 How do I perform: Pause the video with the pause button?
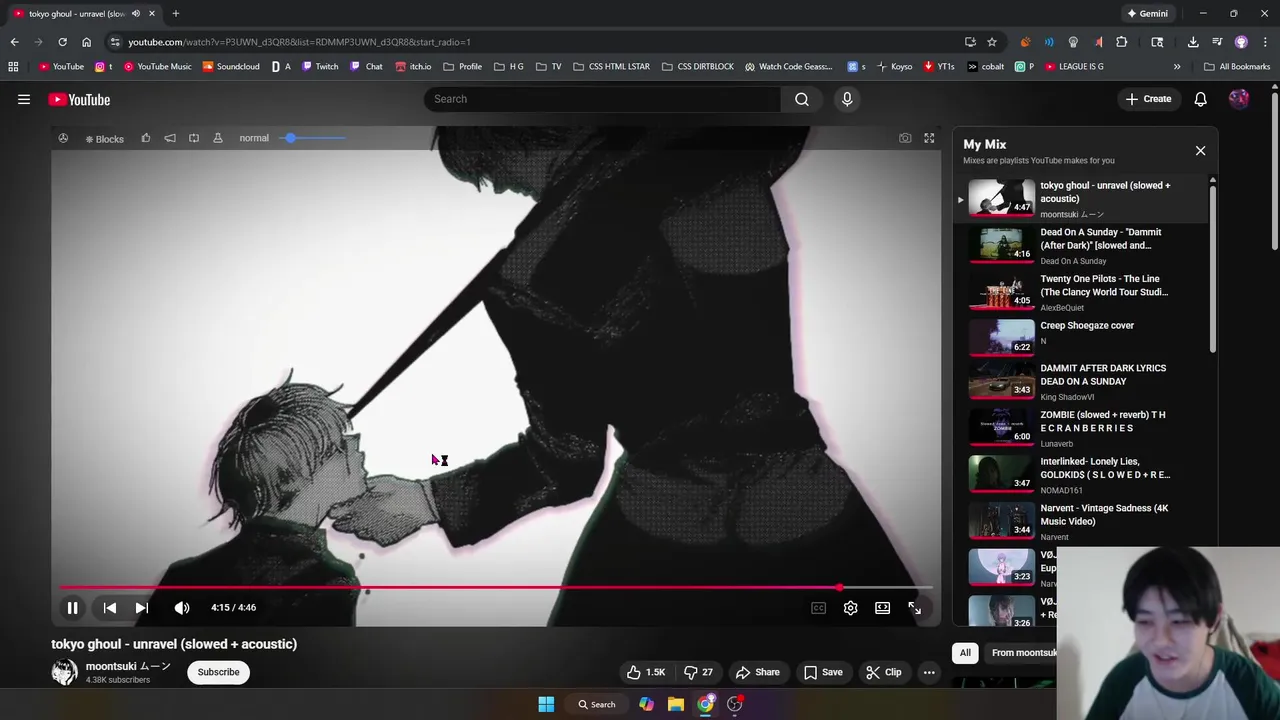(72, 607)
